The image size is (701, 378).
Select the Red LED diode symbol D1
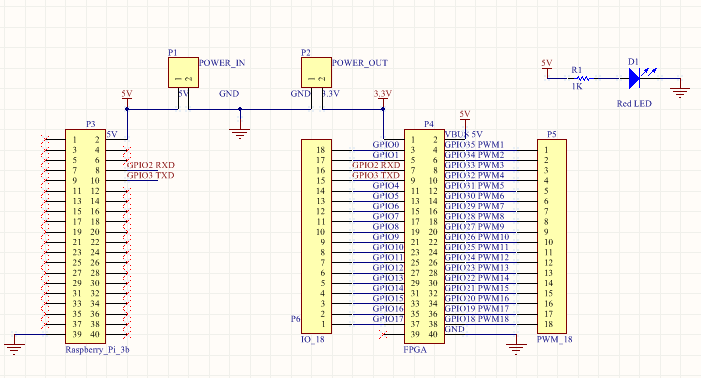coord(634,79)
